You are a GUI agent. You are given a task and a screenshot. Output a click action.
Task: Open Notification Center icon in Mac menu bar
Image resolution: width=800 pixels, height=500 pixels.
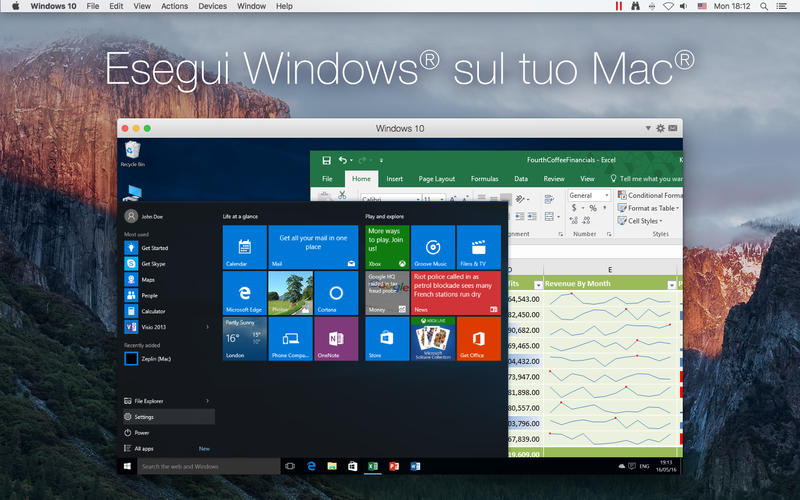(781, 6)
